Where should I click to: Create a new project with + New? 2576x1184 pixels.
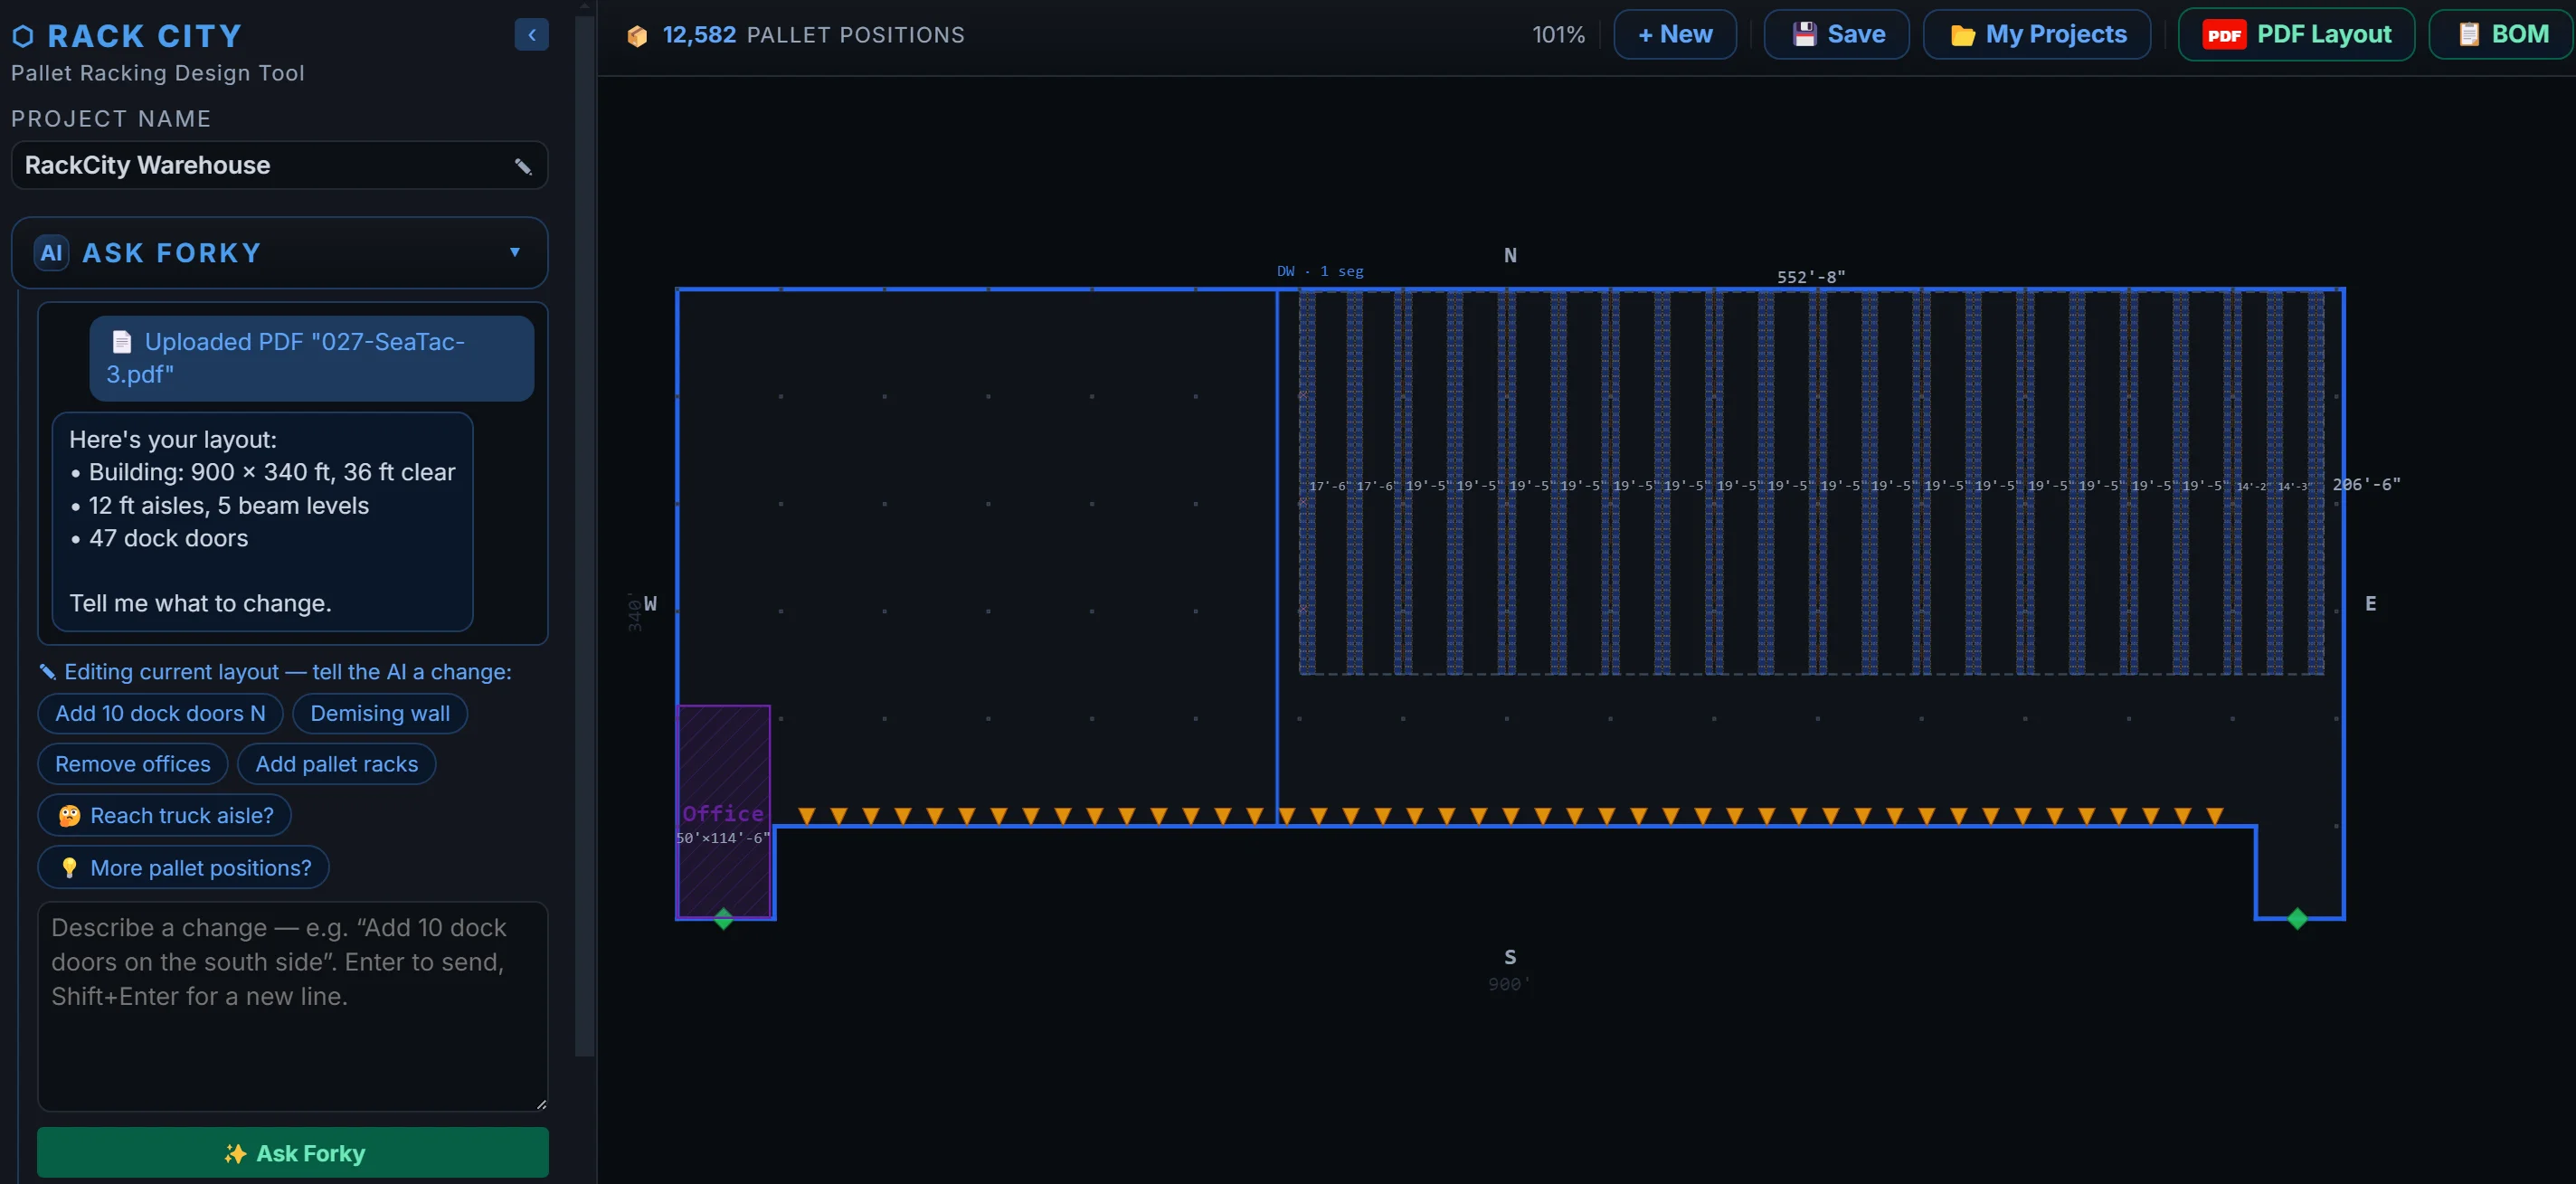pyautogui.click(x=1675, y=35)
